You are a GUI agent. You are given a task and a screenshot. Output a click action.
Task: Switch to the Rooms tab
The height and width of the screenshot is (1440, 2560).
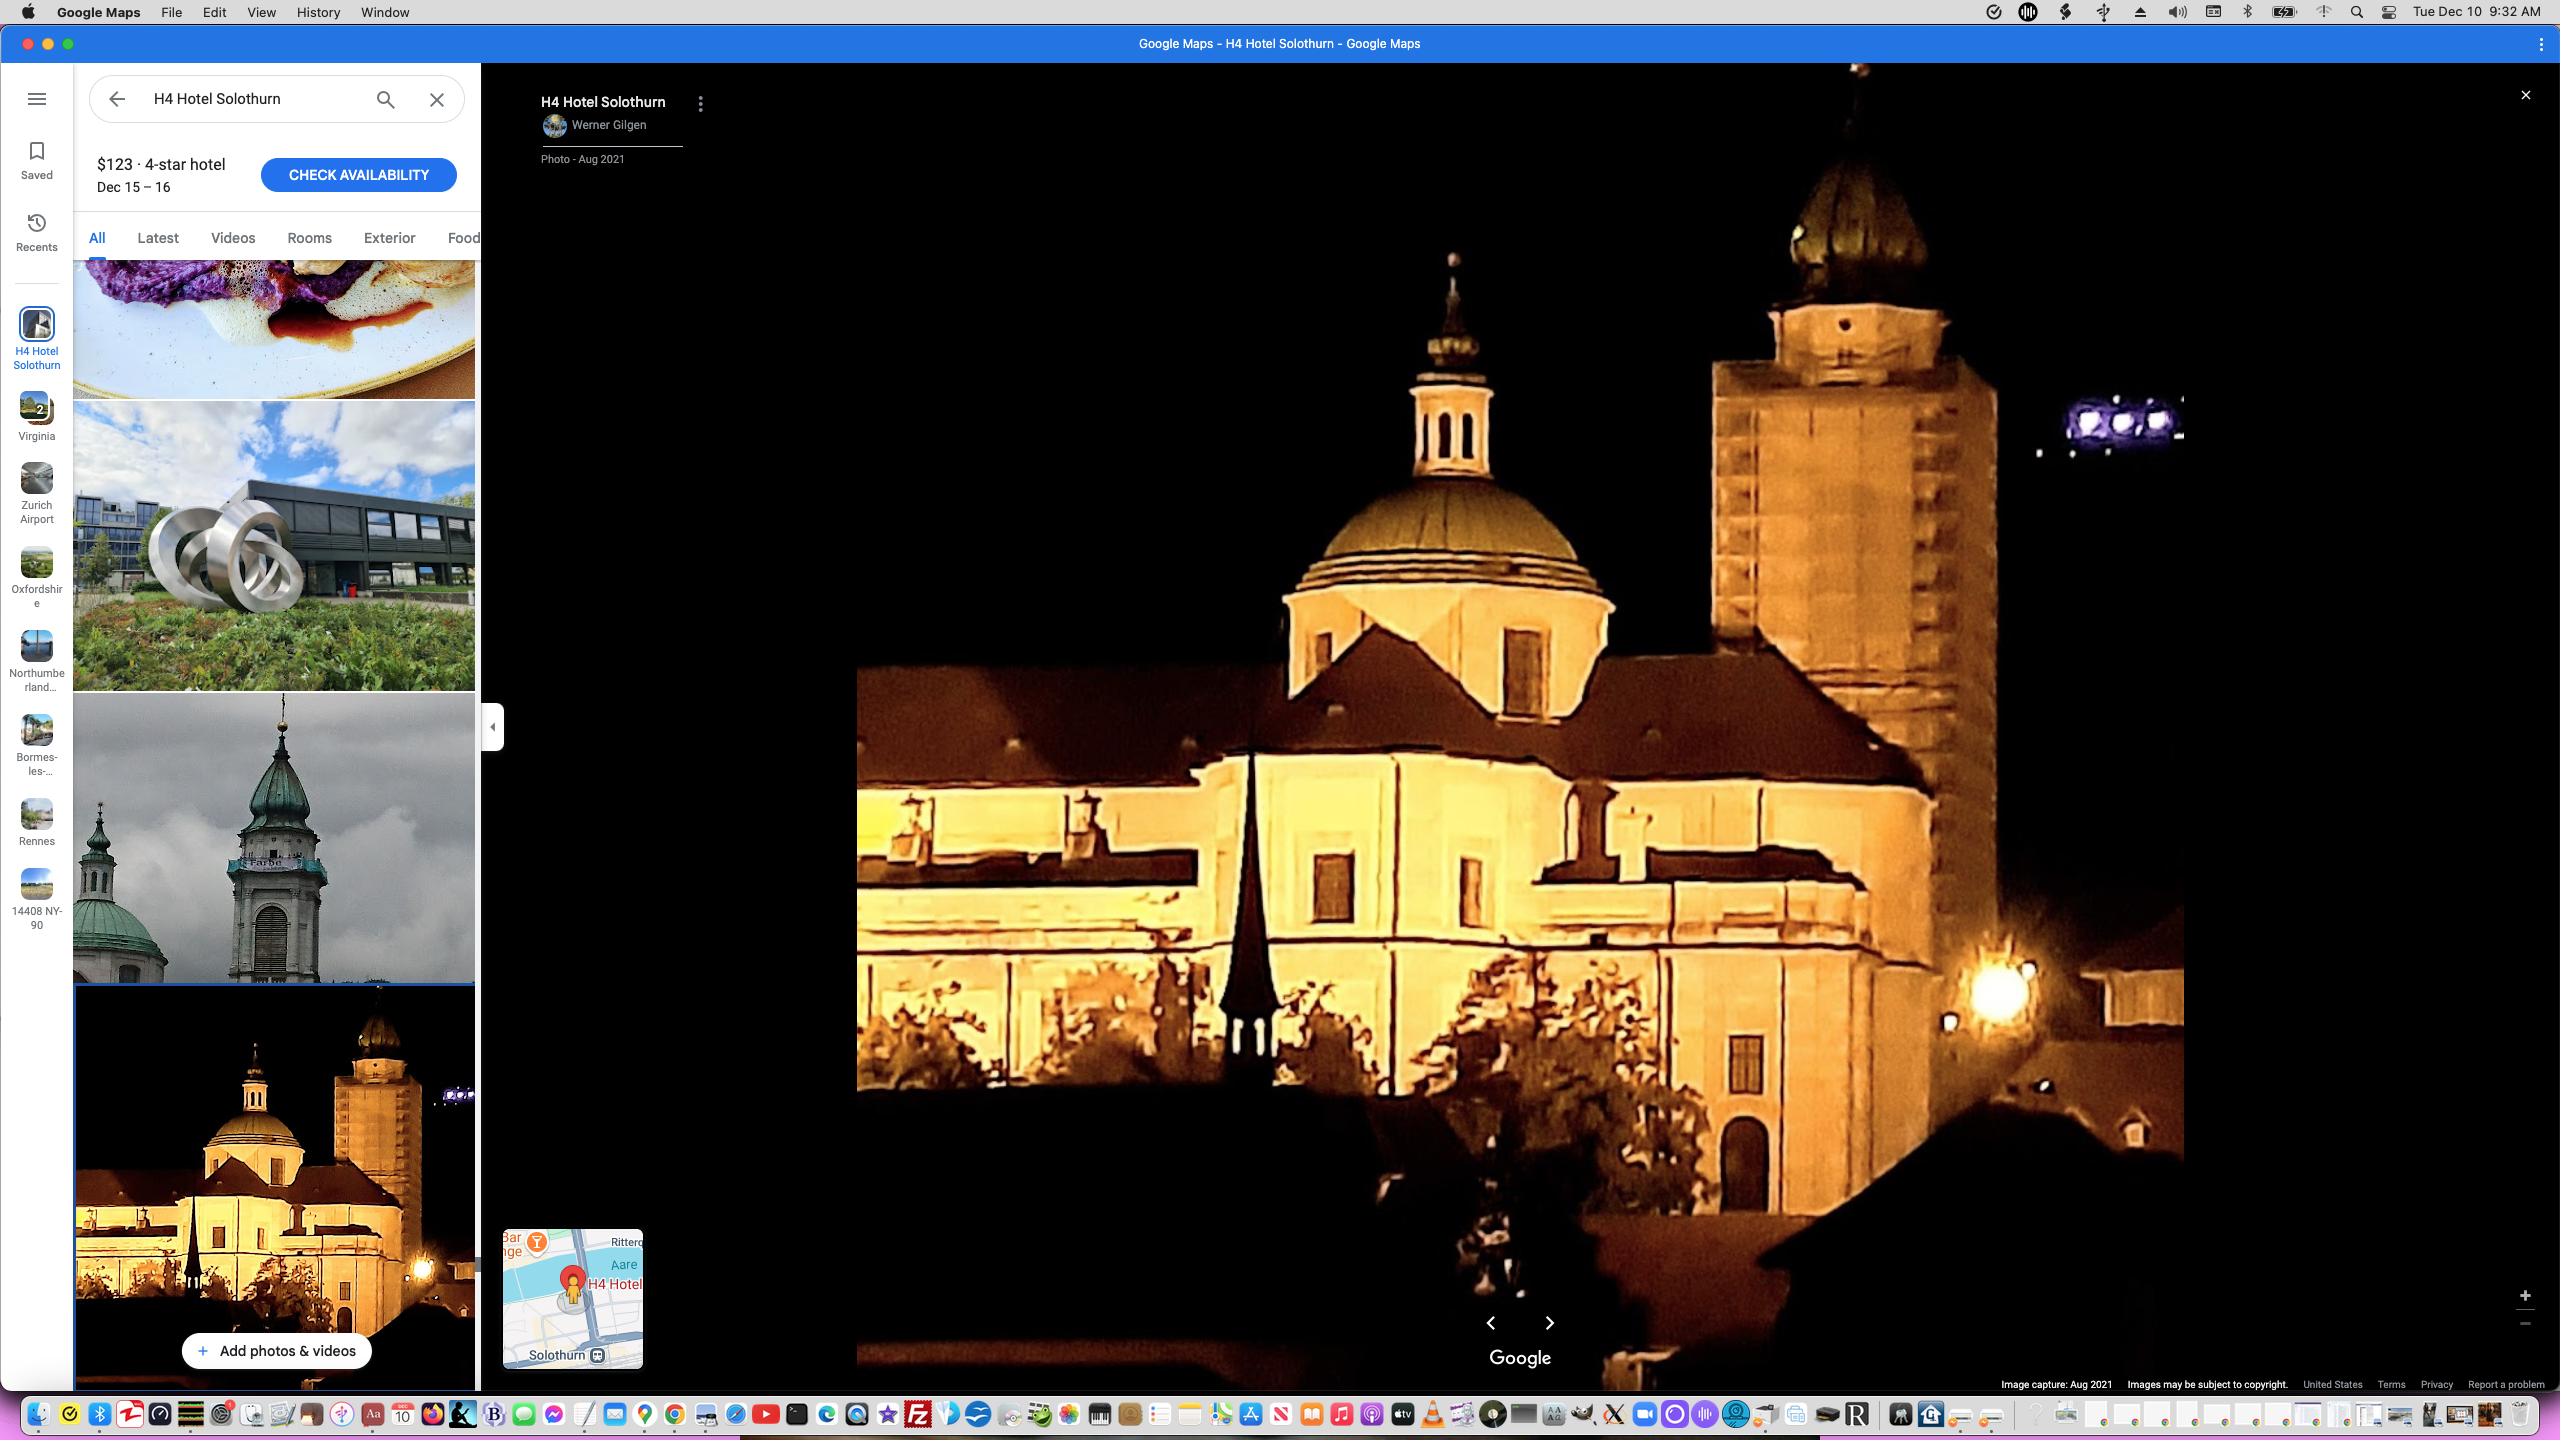[x=308, y=237]
